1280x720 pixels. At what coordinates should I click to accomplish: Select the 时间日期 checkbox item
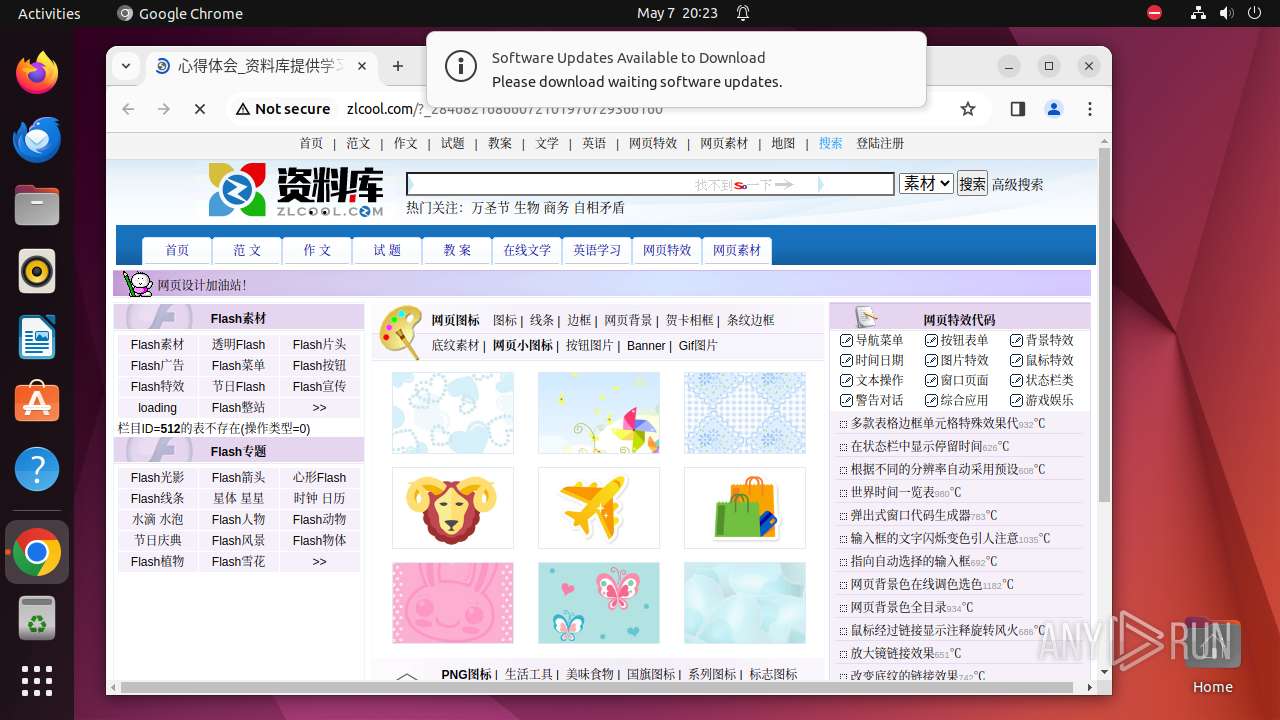(872, 360)
